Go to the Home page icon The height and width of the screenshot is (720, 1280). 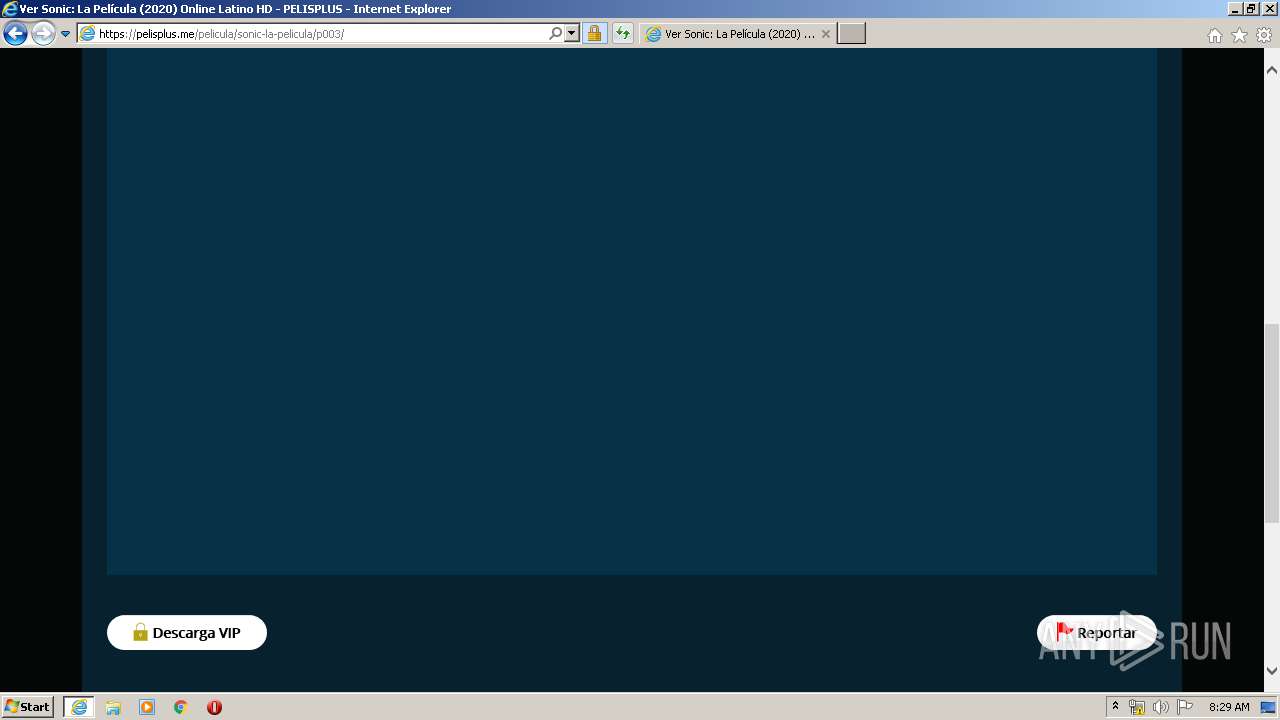coord(1215,35)
